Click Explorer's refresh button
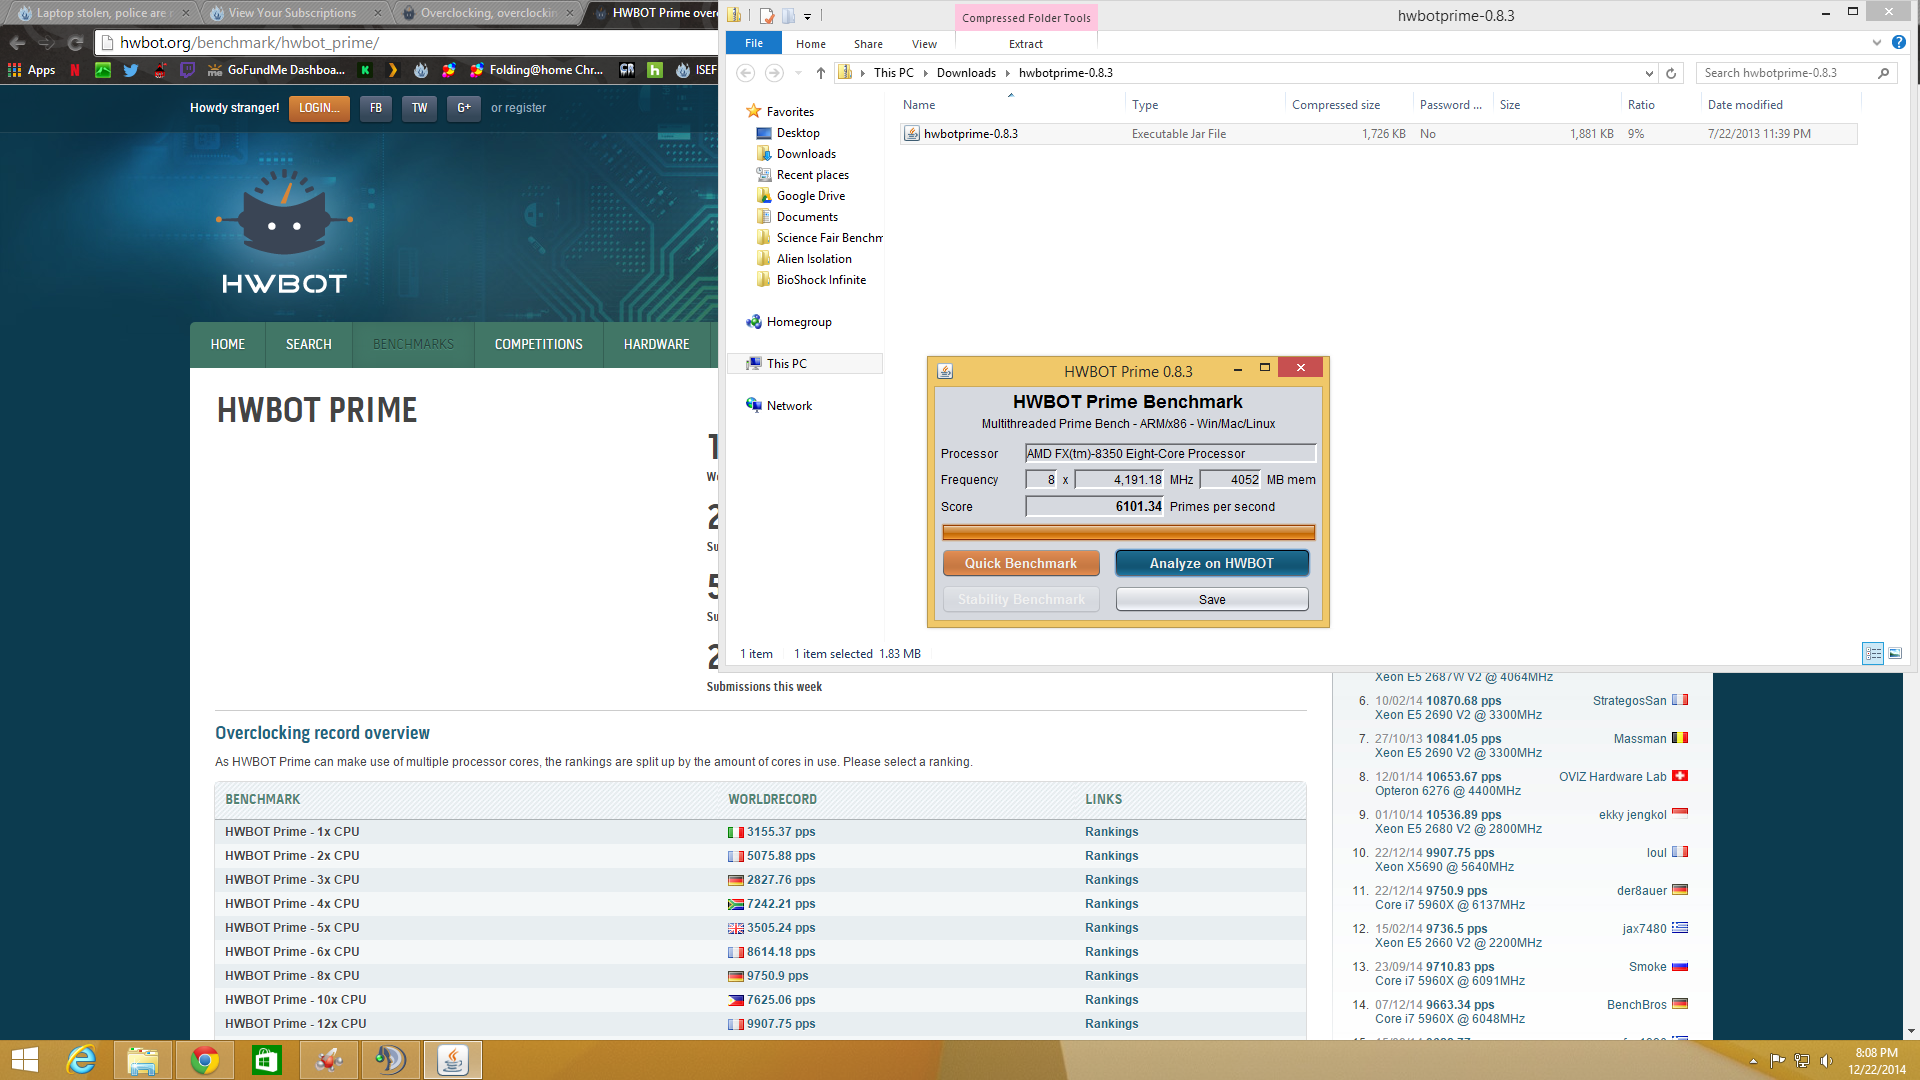This screenshot has width=1920, height=1080. [x=1671, y=73]
